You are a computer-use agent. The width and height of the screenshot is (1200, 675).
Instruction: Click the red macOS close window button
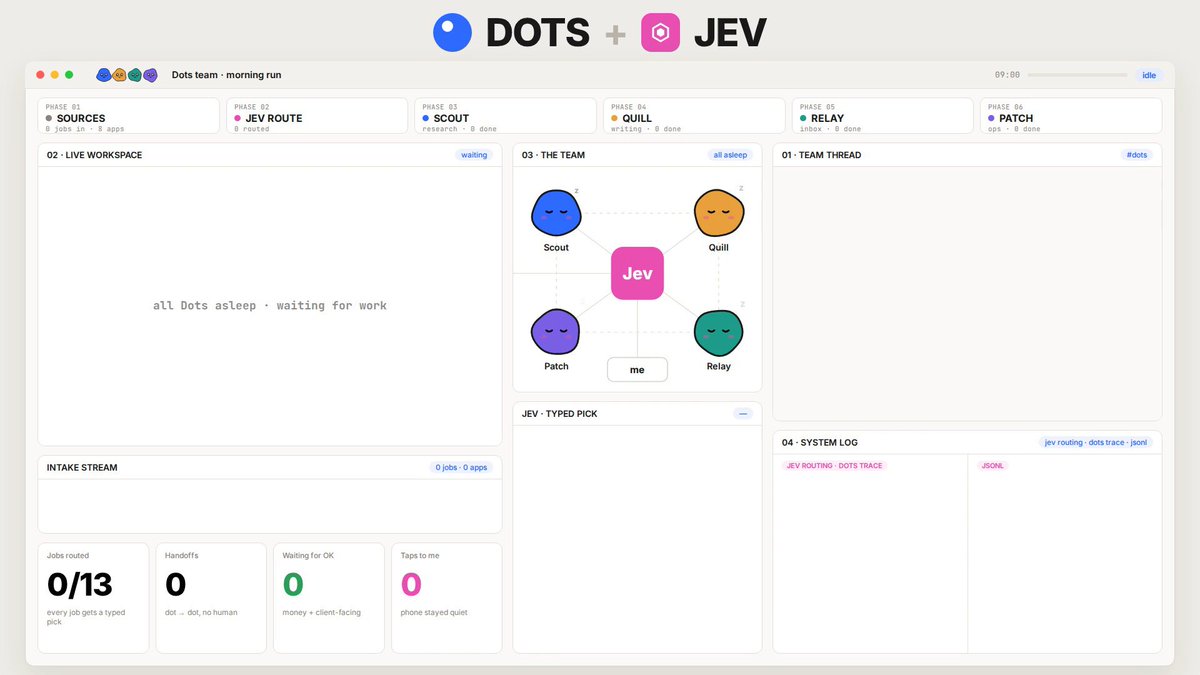click(x=41, y=75)
